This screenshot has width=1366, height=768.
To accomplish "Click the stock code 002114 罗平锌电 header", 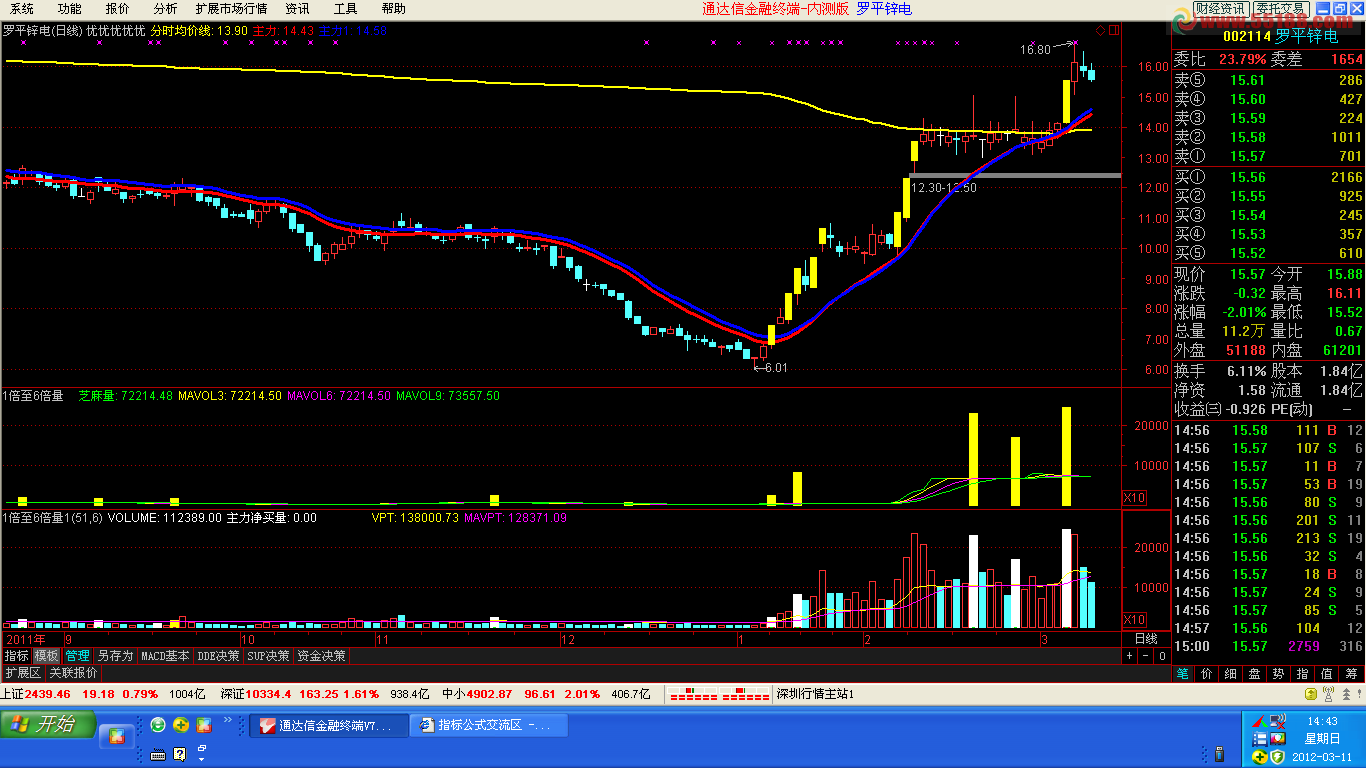I will coord(1280,36).
